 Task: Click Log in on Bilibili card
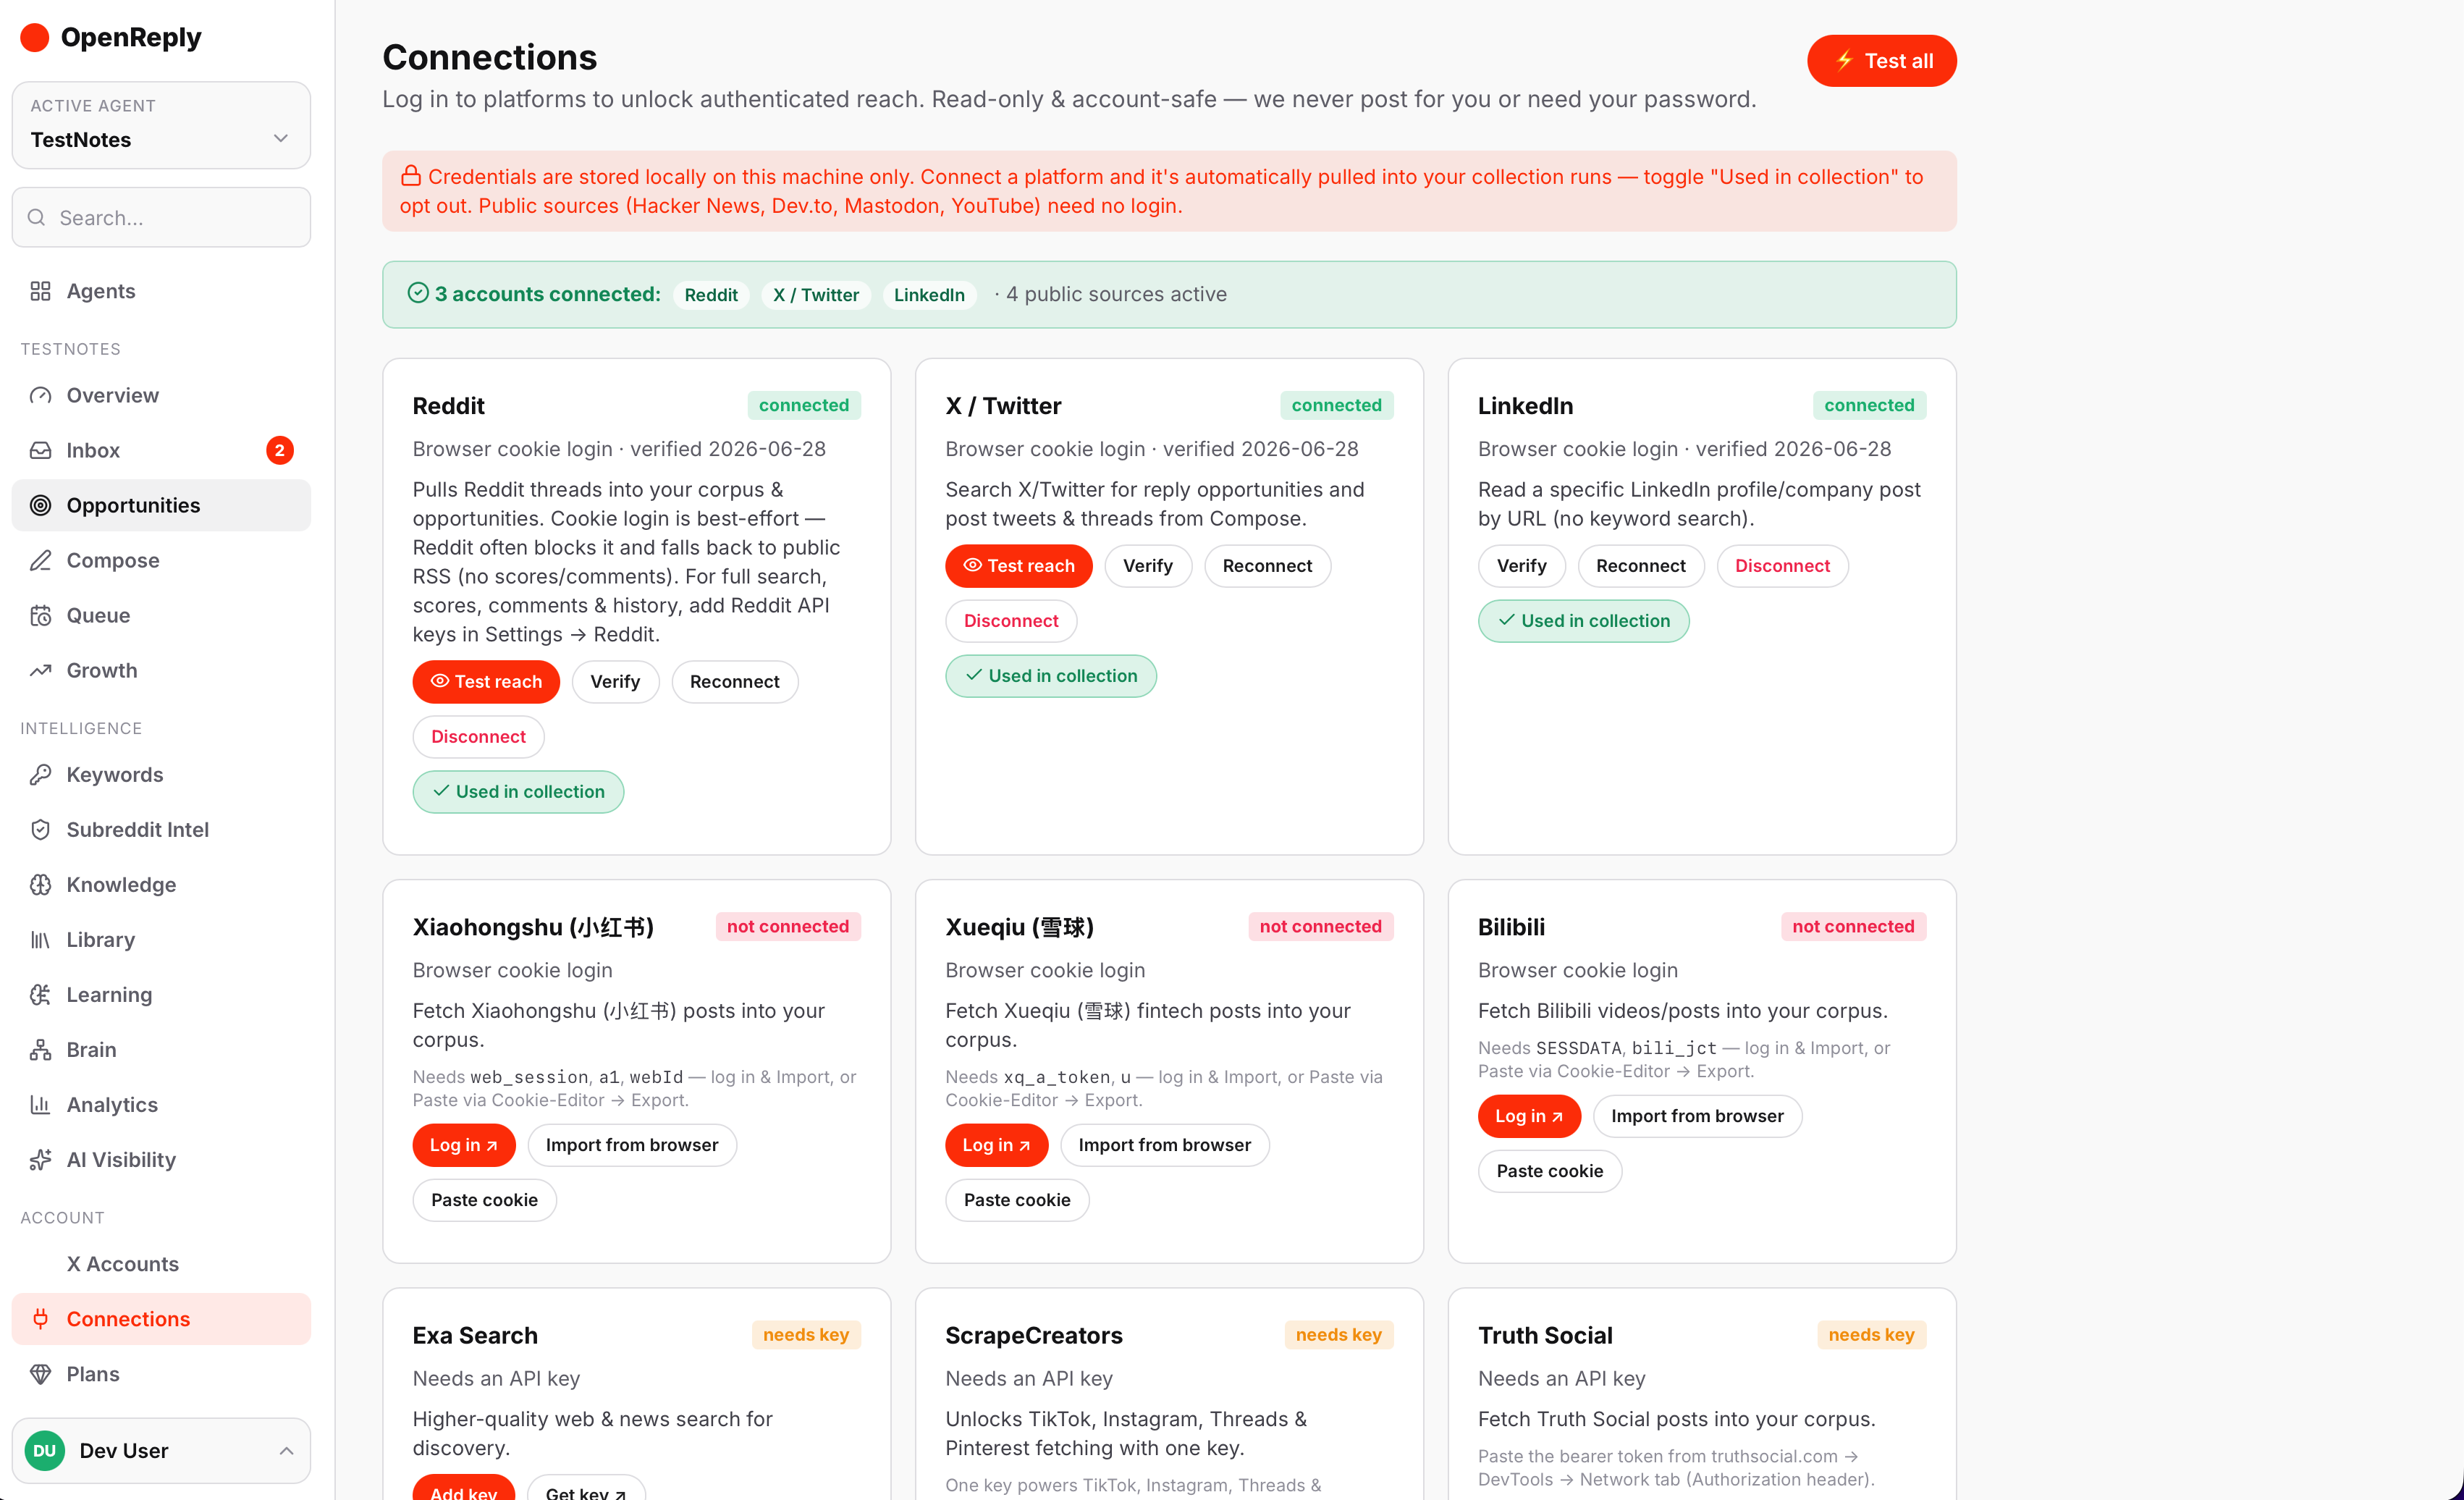(1529, 1116)
